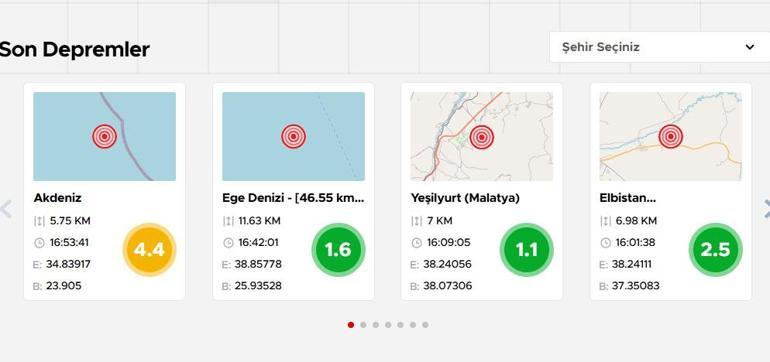Go to next earthquake cards arrow
The image size is (770, 362).
coord(766,209)
